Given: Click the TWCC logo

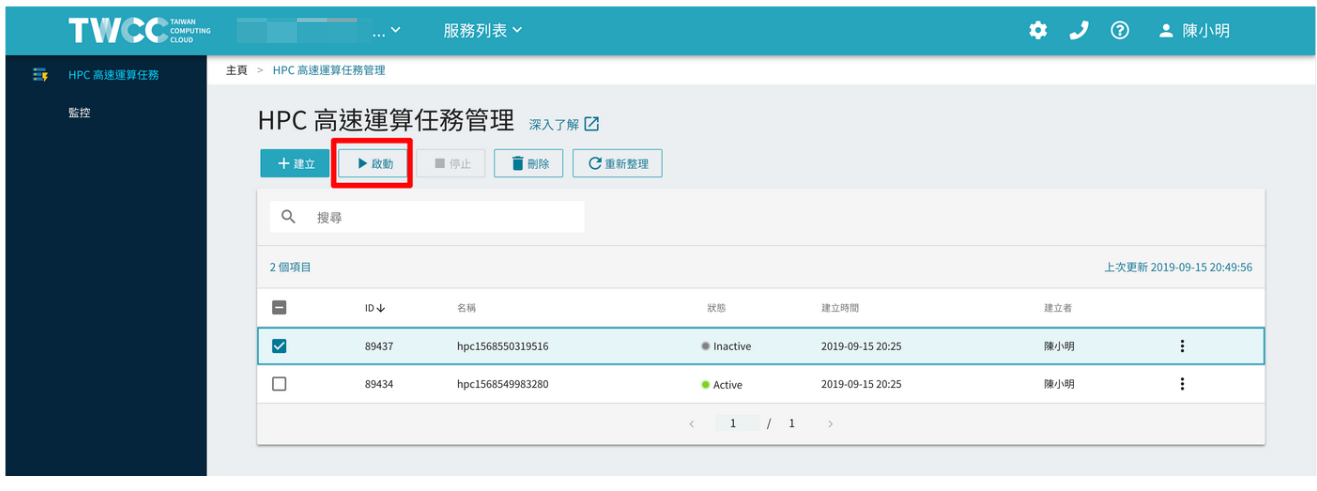Looking at the screenshot, I should (139, 31).
